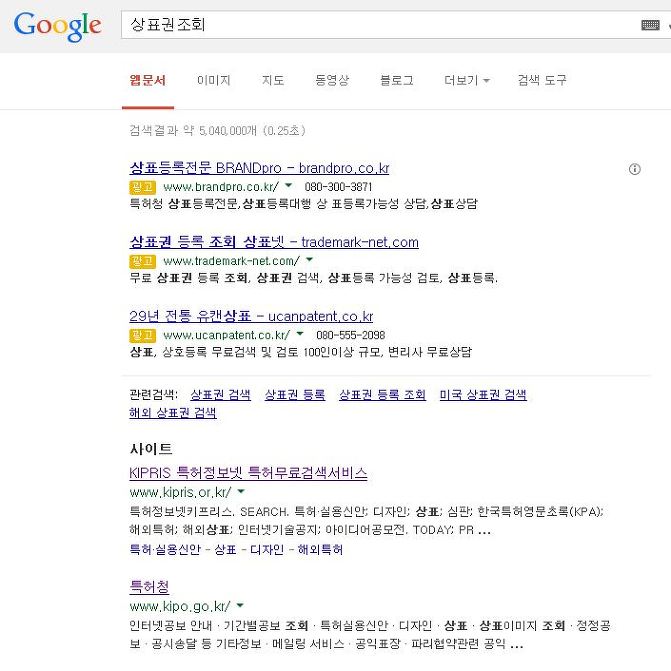
Task: Switch to the 지도 tab
Action: [273, 80]
